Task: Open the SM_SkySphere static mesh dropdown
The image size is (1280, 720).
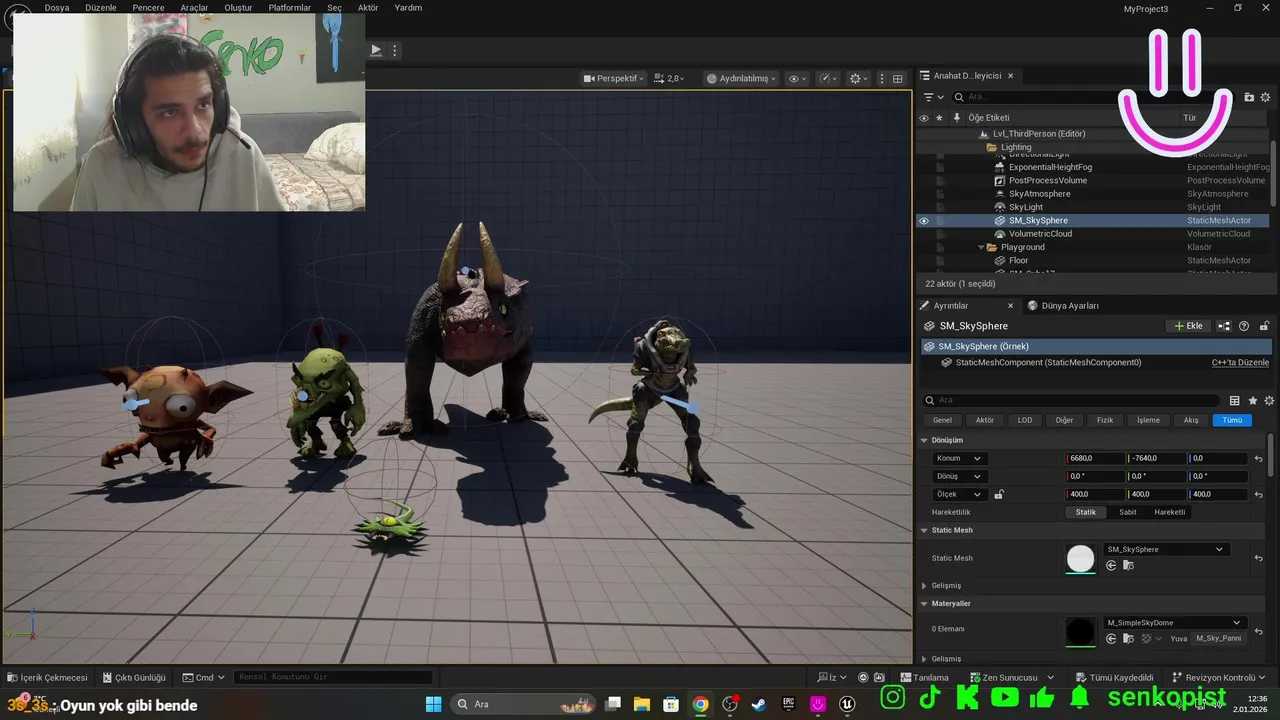Action: pyautogui.click(x=1165, y=549)
